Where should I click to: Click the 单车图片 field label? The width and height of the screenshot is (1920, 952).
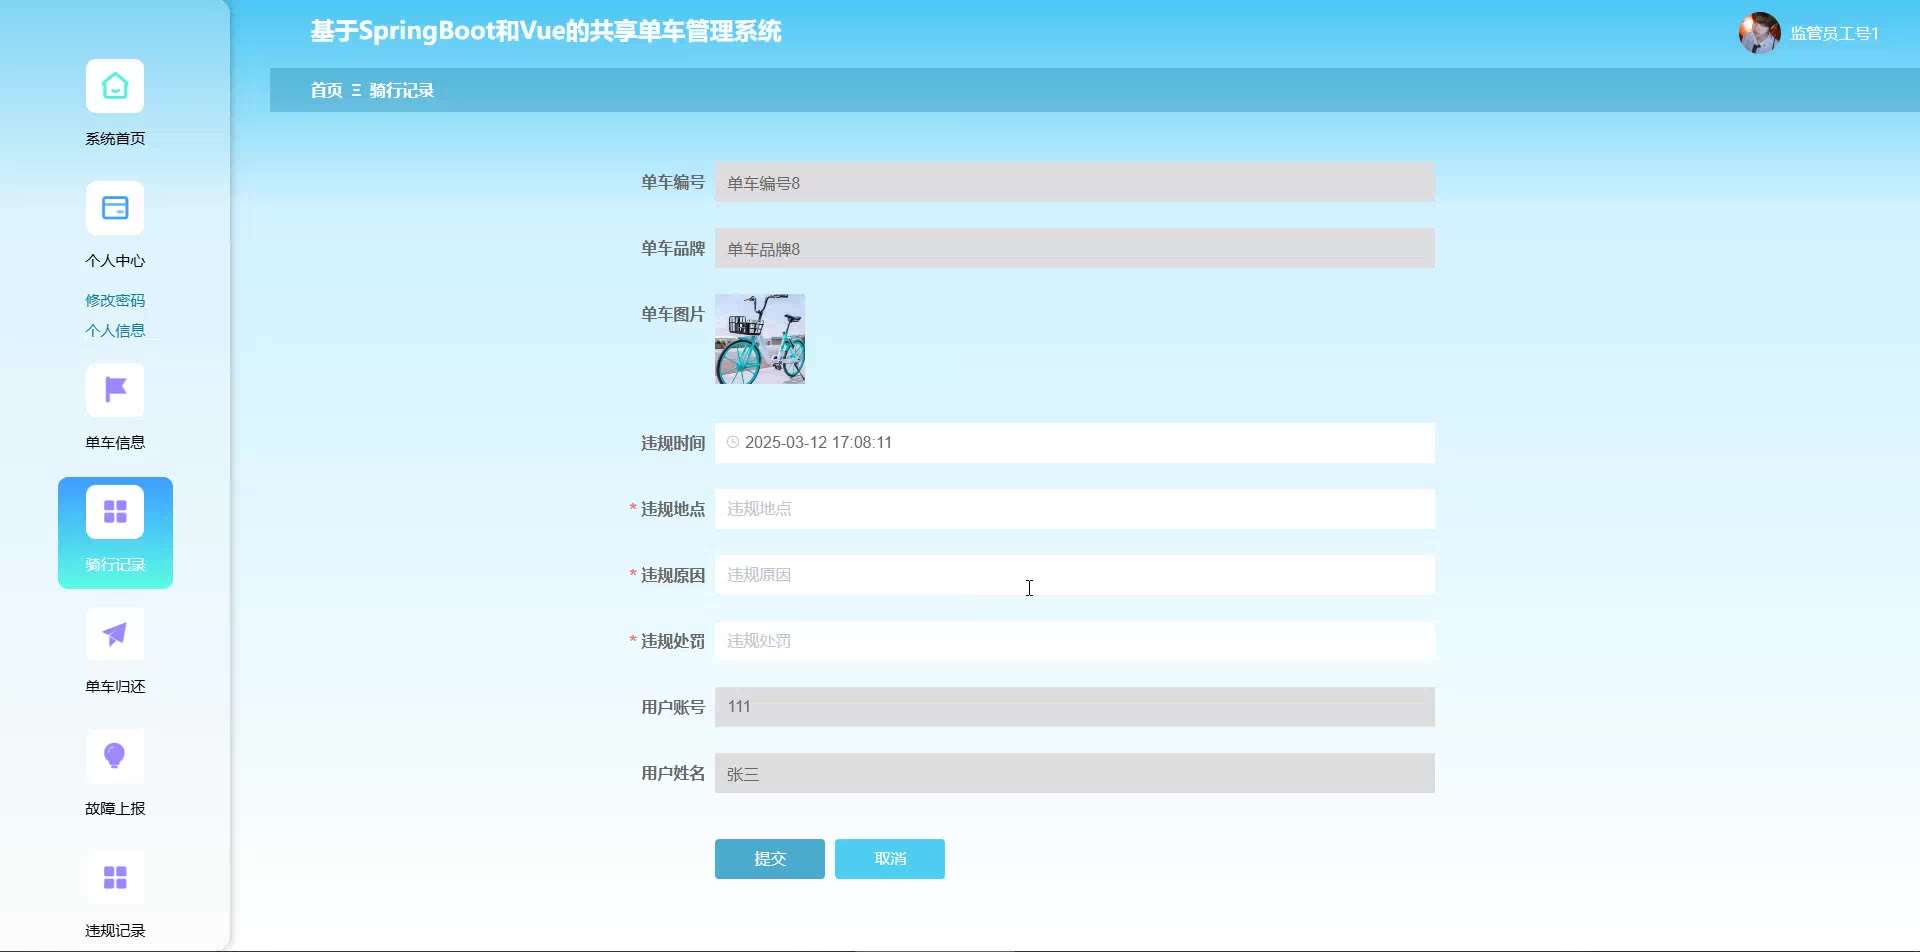click(x=673, y=314)
